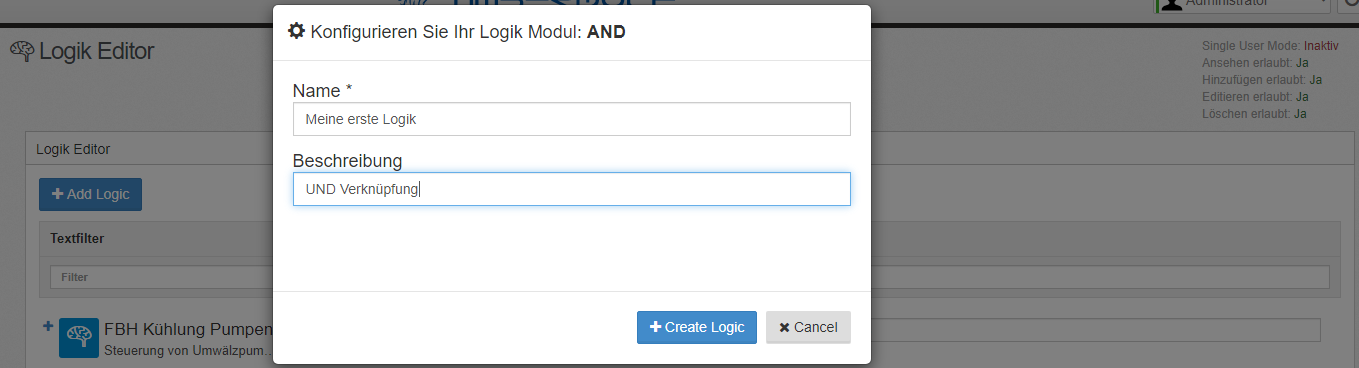Click the Add Logic button

[90, 194]
